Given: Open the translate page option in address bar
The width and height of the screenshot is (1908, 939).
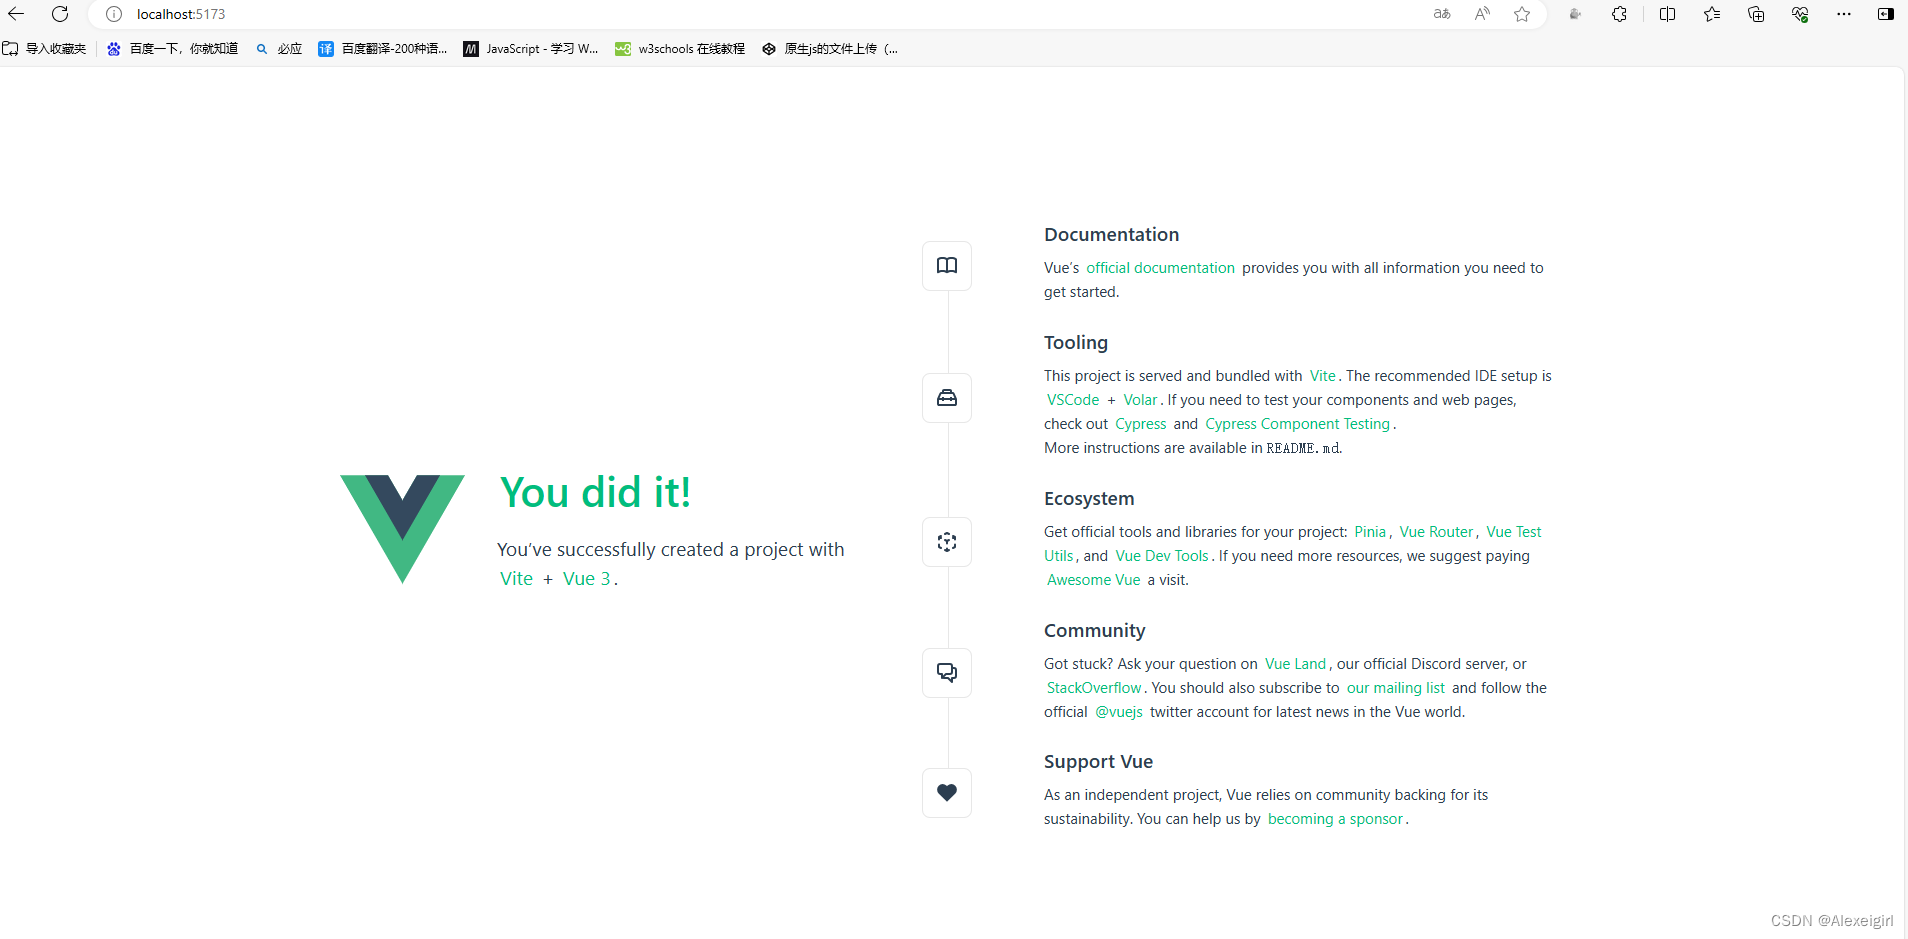Looking at the screenshot, I should click(x=1442, y=14).
